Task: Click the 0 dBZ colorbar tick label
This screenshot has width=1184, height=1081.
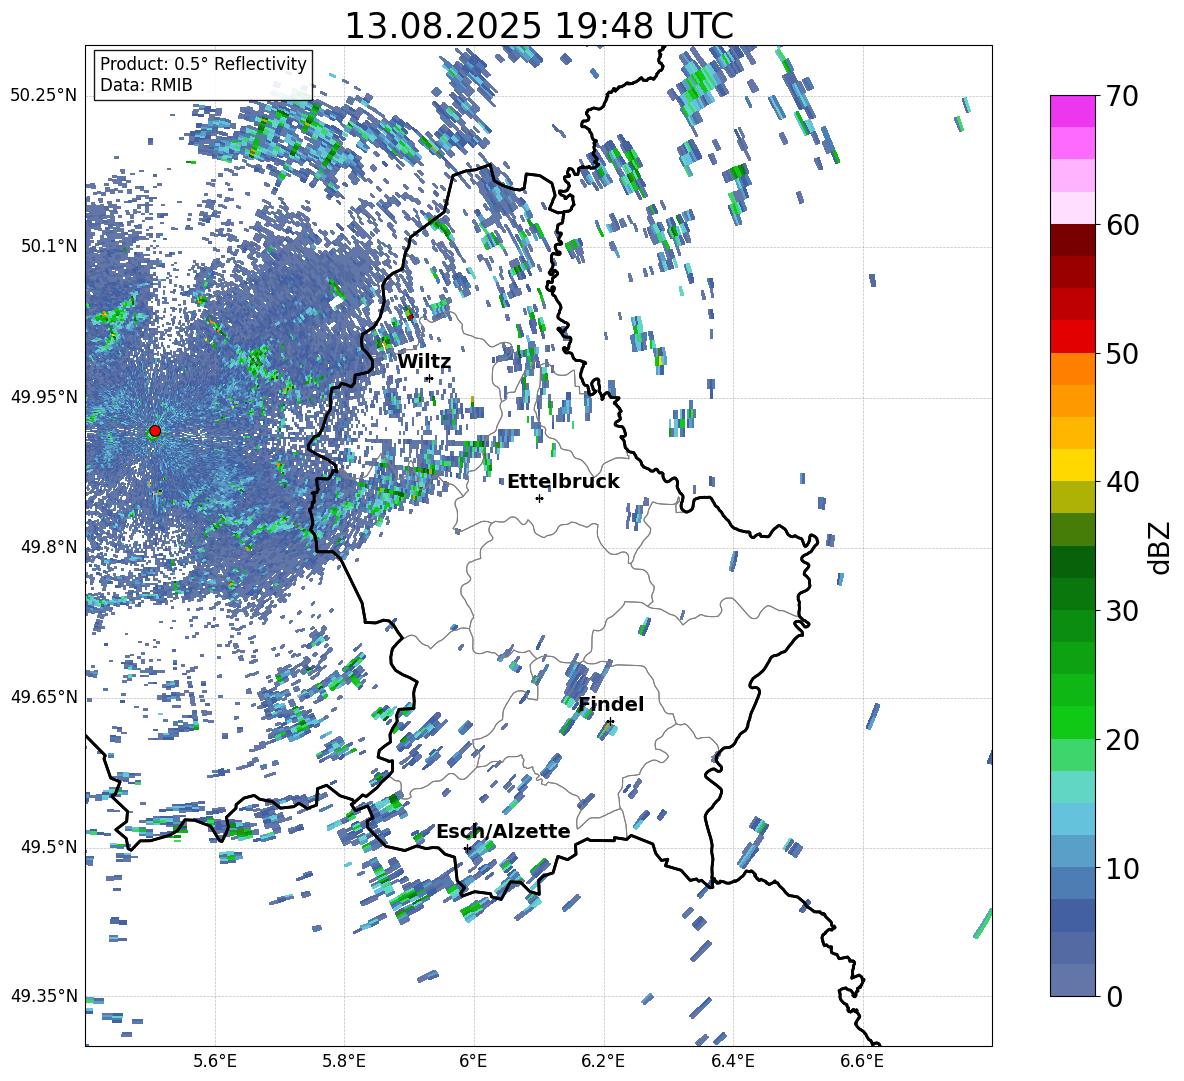Action: coord(1115,996)
